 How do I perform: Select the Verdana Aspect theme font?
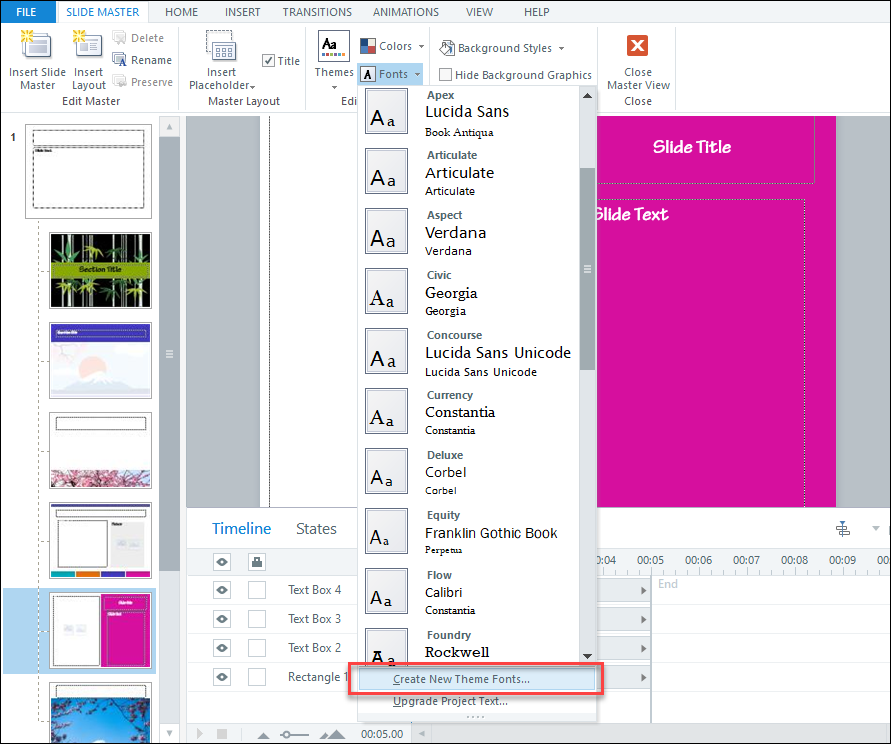pyautogui.click(x=469, y=231)
